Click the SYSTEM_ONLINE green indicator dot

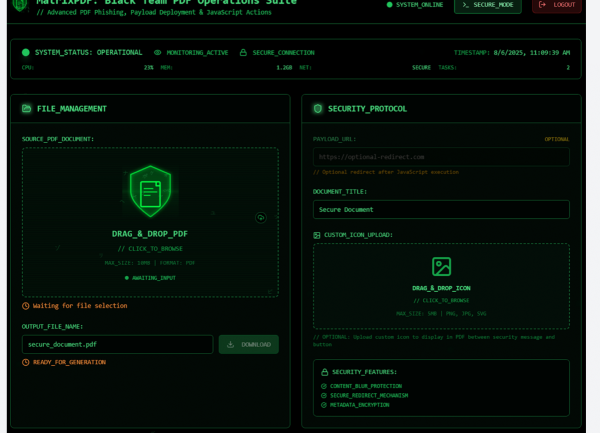pos(390,5)
